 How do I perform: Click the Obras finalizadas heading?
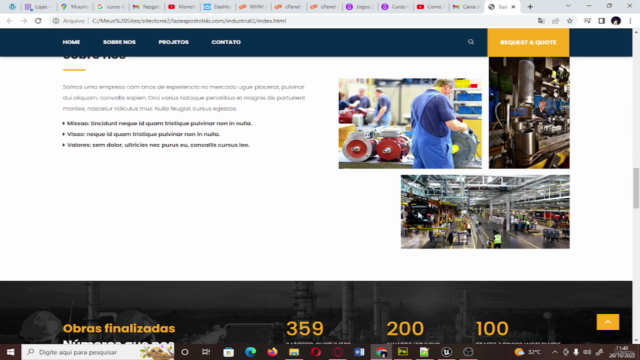(119, 328)
